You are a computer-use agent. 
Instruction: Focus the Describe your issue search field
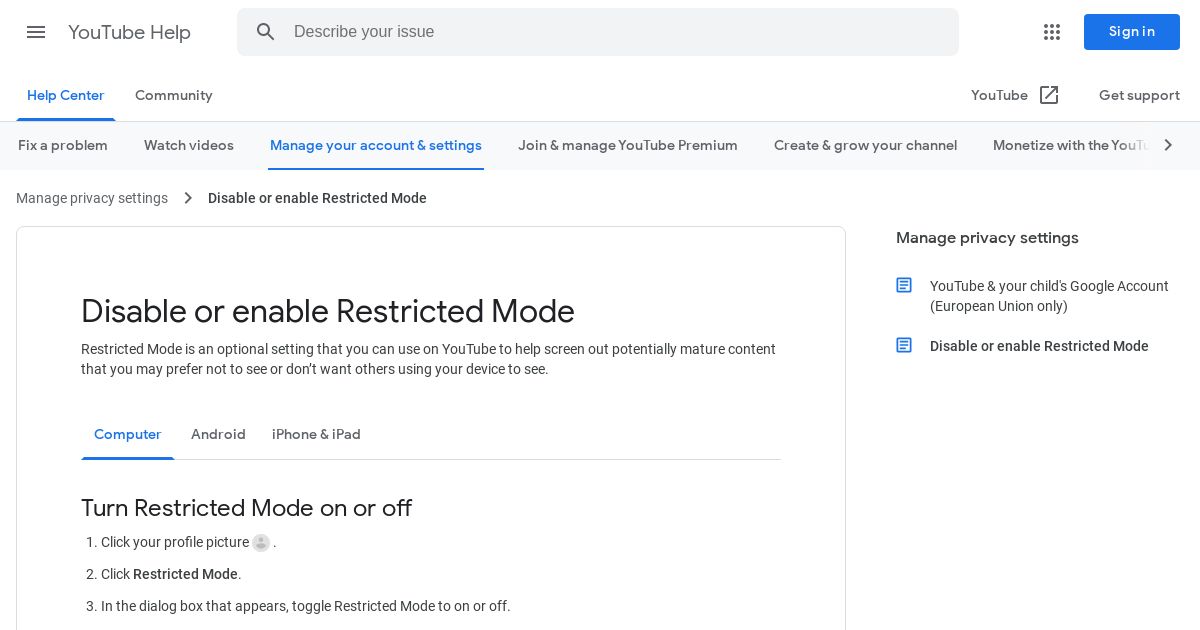click(598, 32)
